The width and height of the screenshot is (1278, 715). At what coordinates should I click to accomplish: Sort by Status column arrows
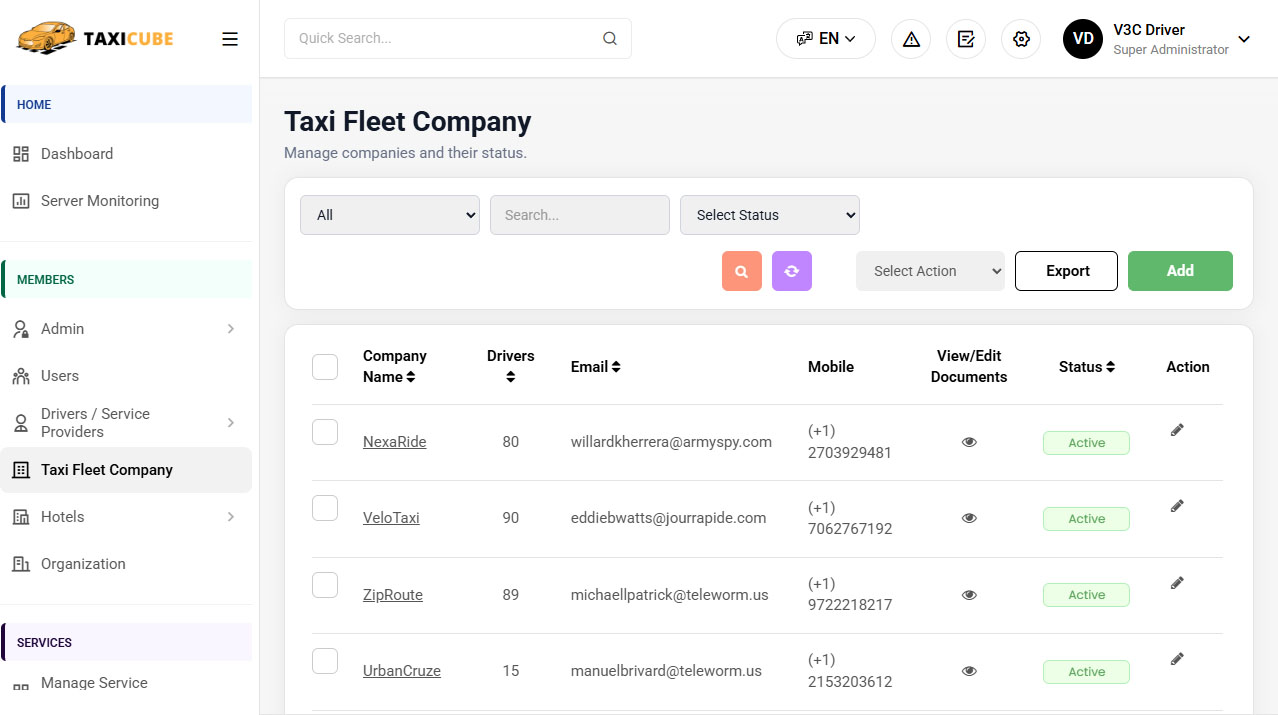tap(1110, 367)
